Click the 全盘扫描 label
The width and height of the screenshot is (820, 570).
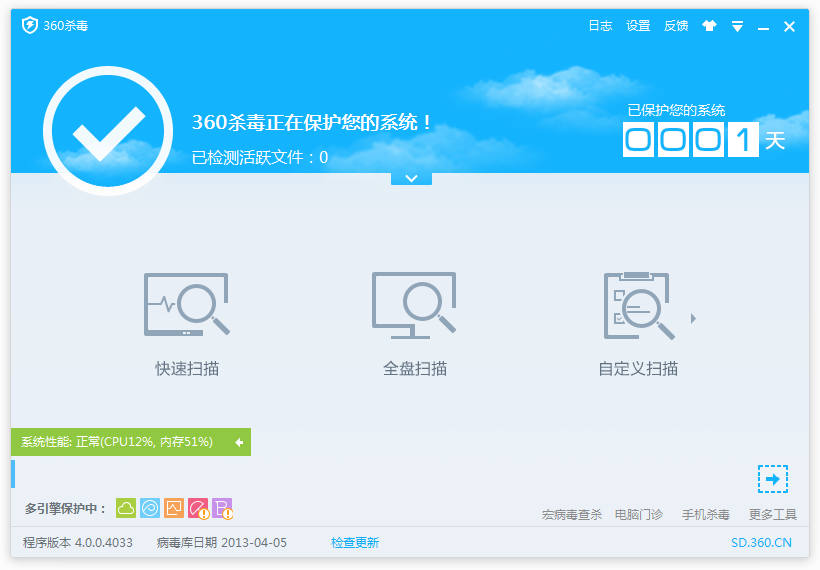pos(415,369)
